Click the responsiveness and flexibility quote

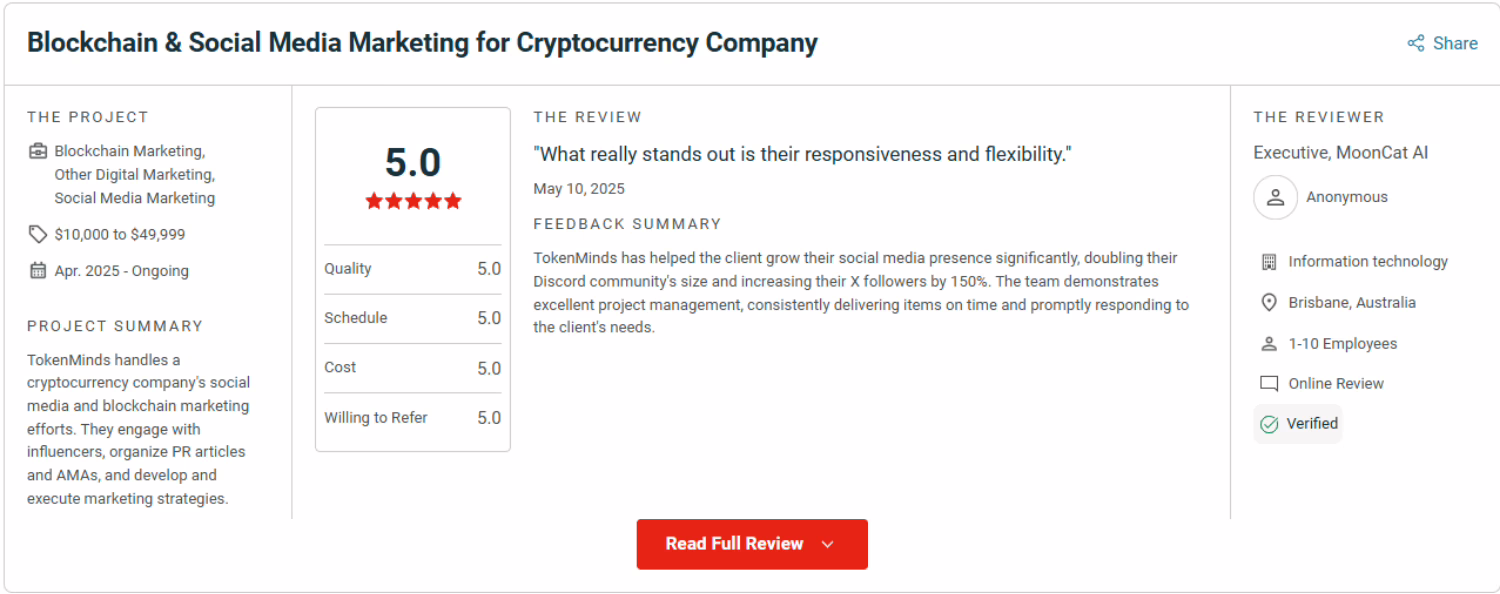(x=802, y=154)
